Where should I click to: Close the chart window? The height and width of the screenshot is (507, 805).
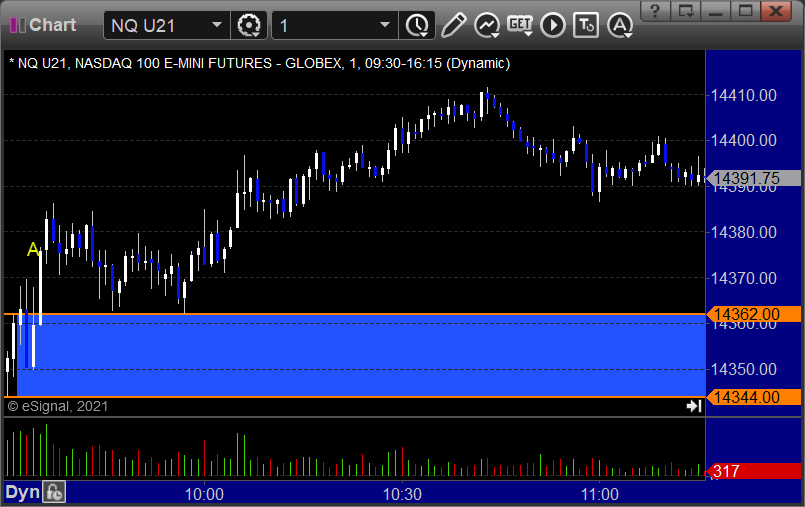tap(776, 11)
